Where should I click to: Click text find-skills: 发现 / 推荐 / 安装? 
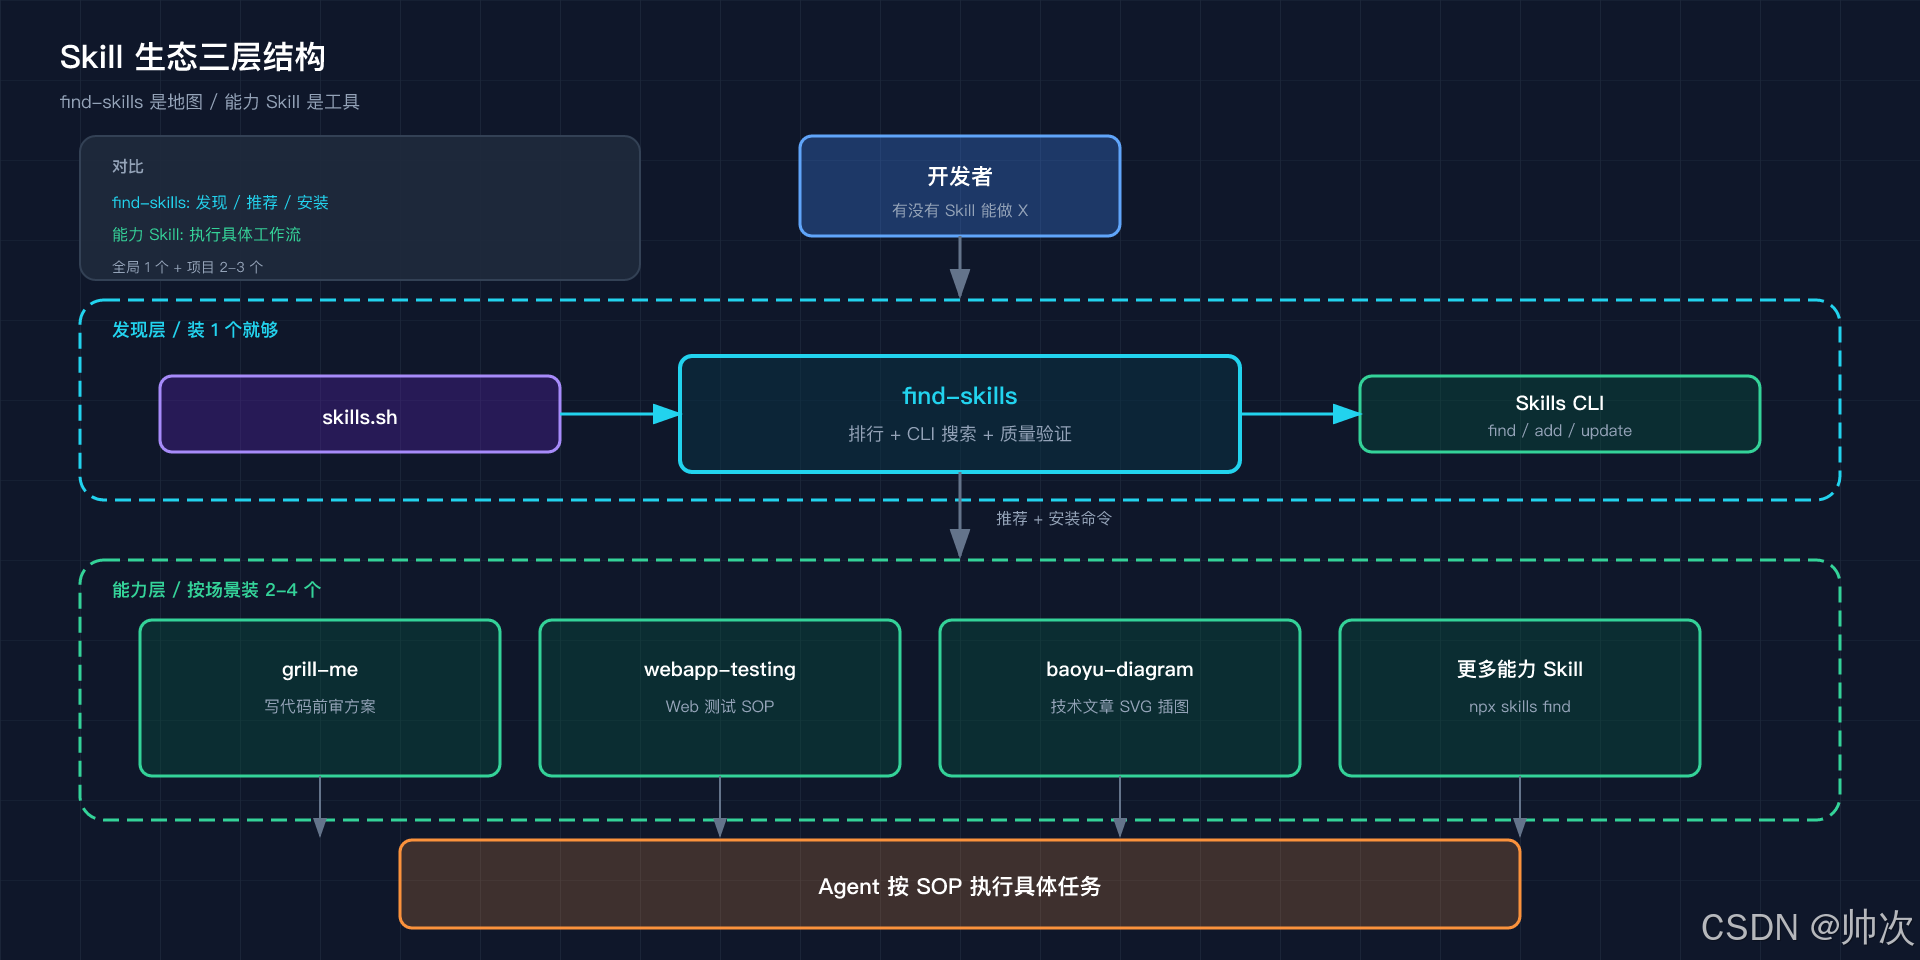pyautogui.click(x=220, y=202)
